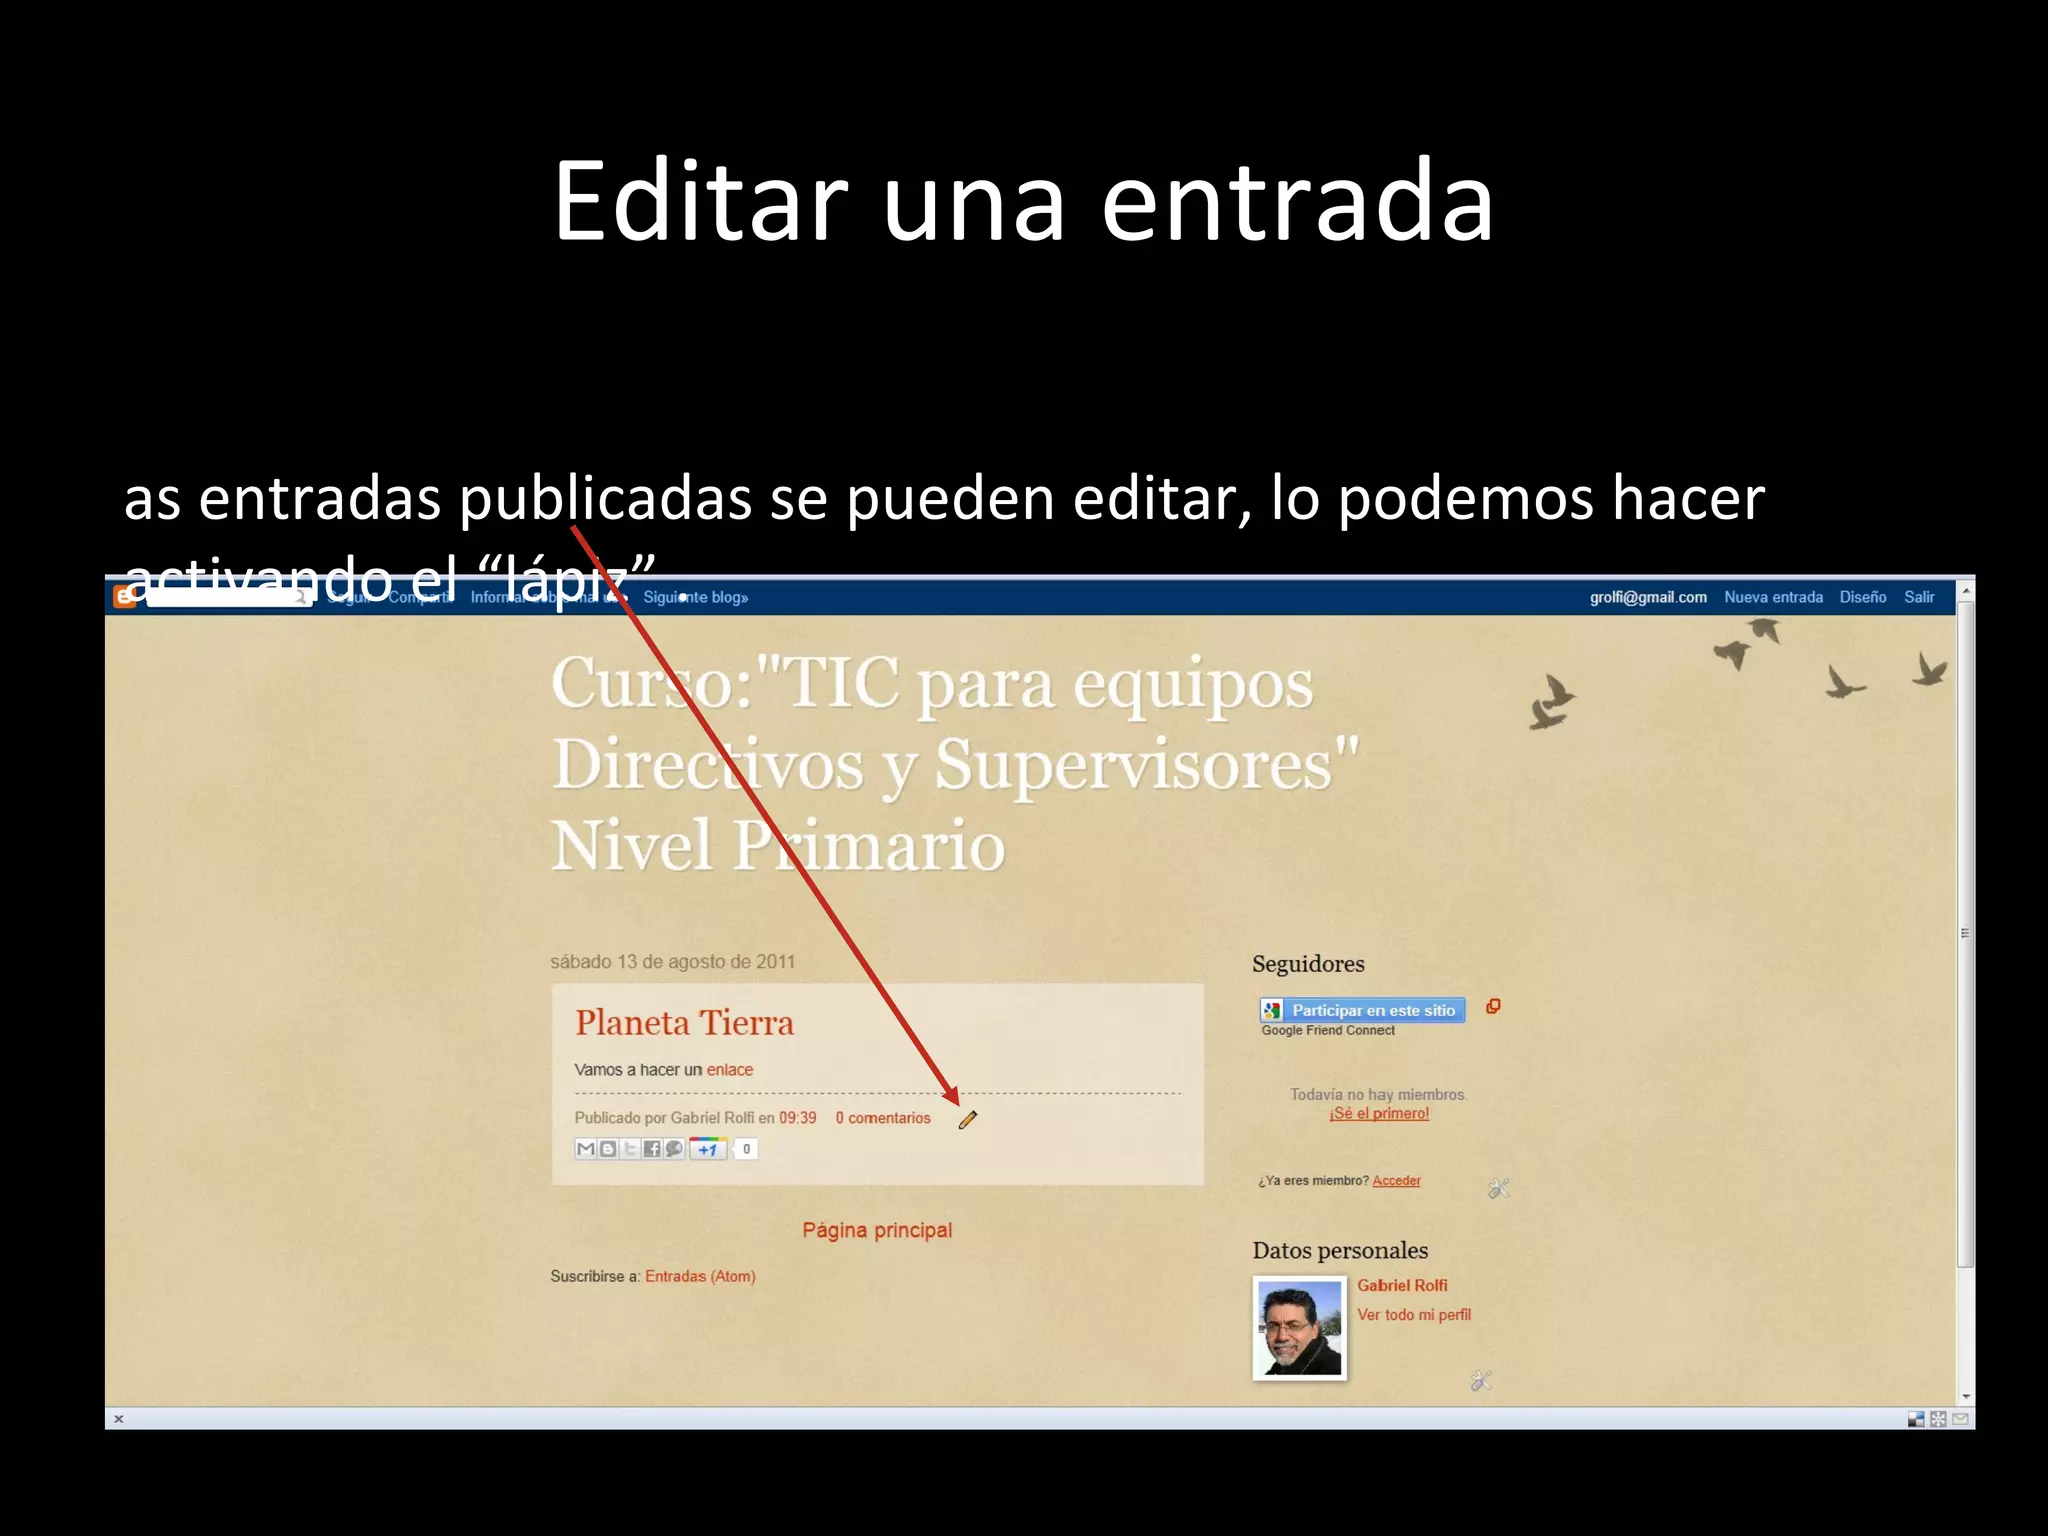Viewport: 2048px width, 1536px height.
Task: Share the post on Facebook icon
Action: [x=652, y=1149]
